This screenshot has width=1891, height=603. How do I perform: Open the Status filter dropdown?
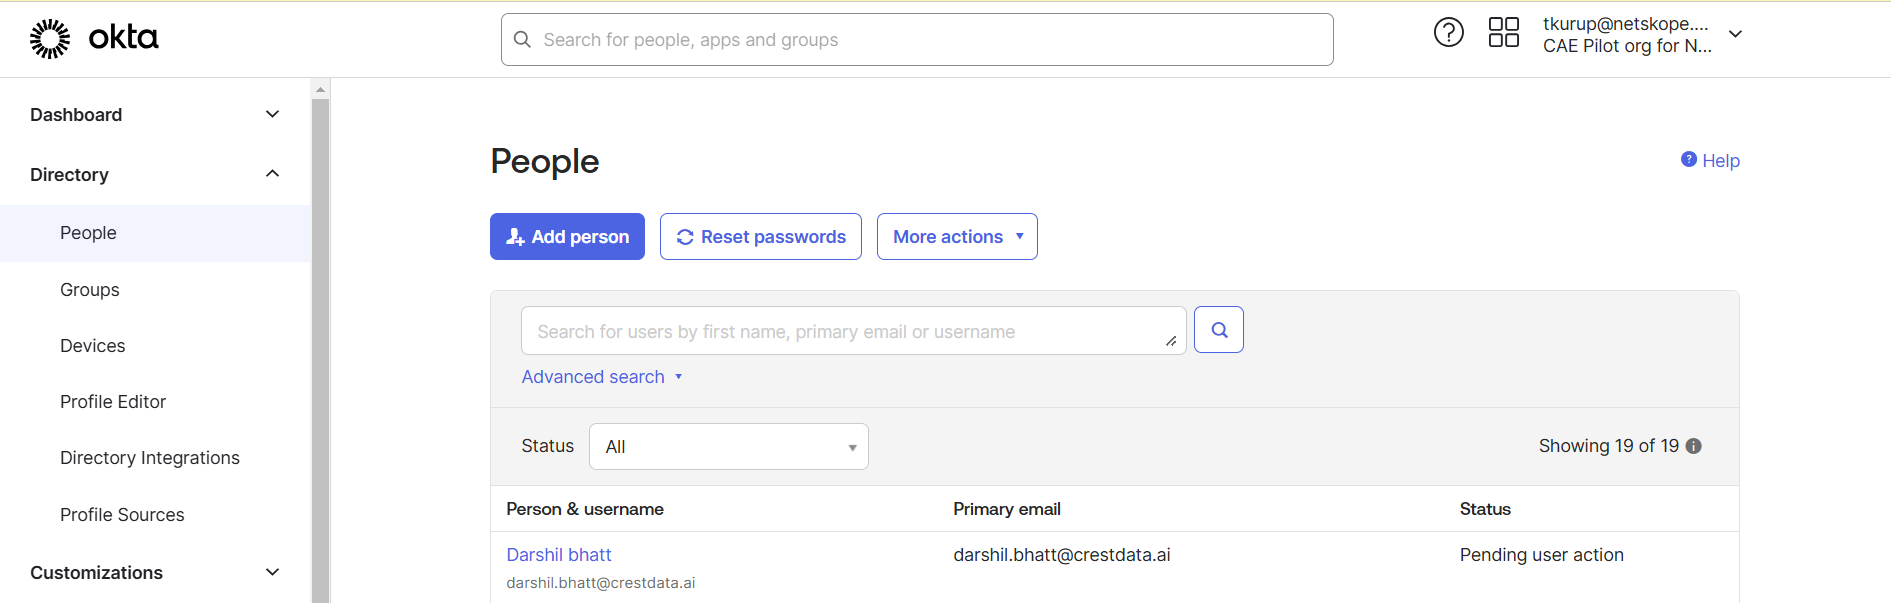729,447
